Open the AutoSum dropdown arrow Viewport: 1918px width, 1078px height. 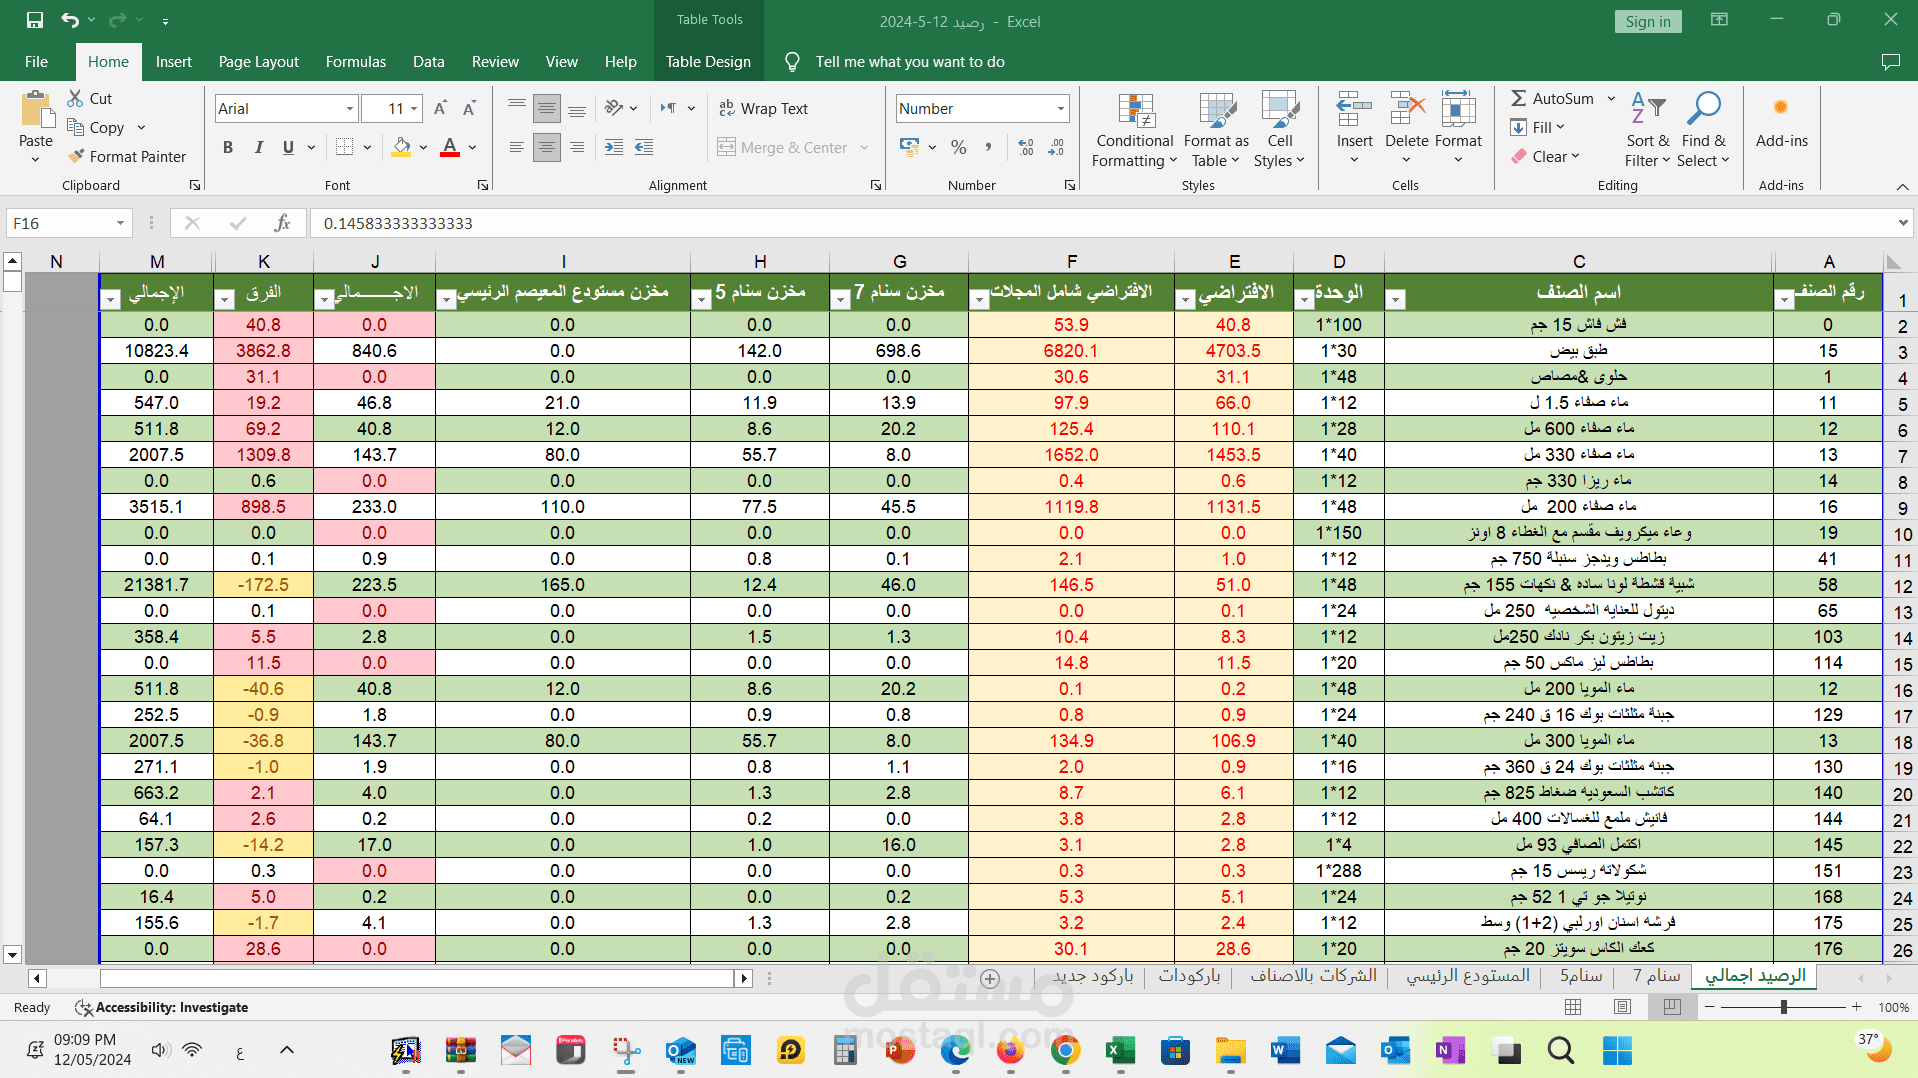(x=1611, y=98)
